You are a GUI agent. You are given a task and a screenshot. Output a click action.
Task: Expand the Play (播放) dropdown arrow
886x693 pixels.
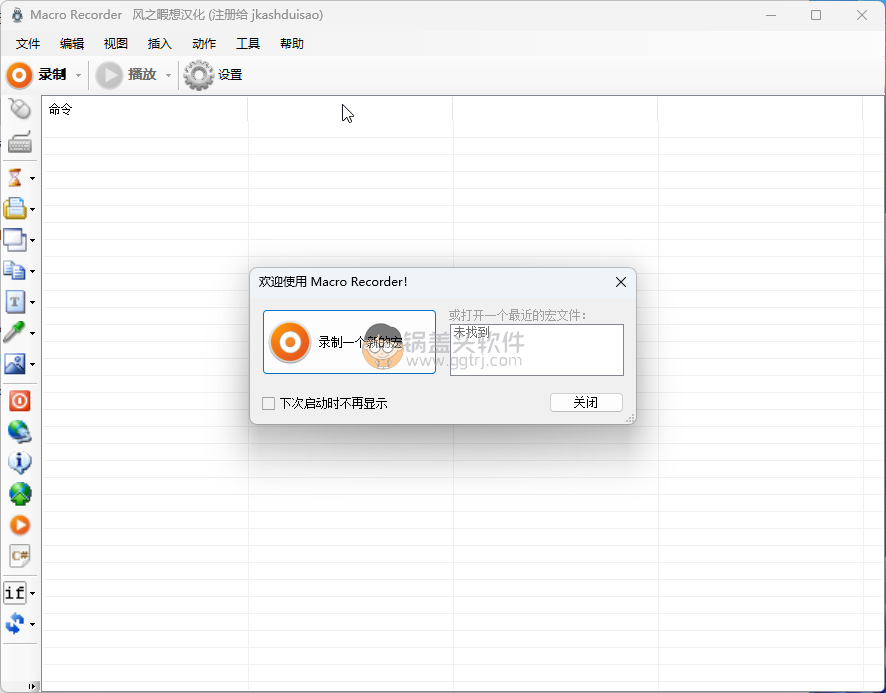[168, 75]
